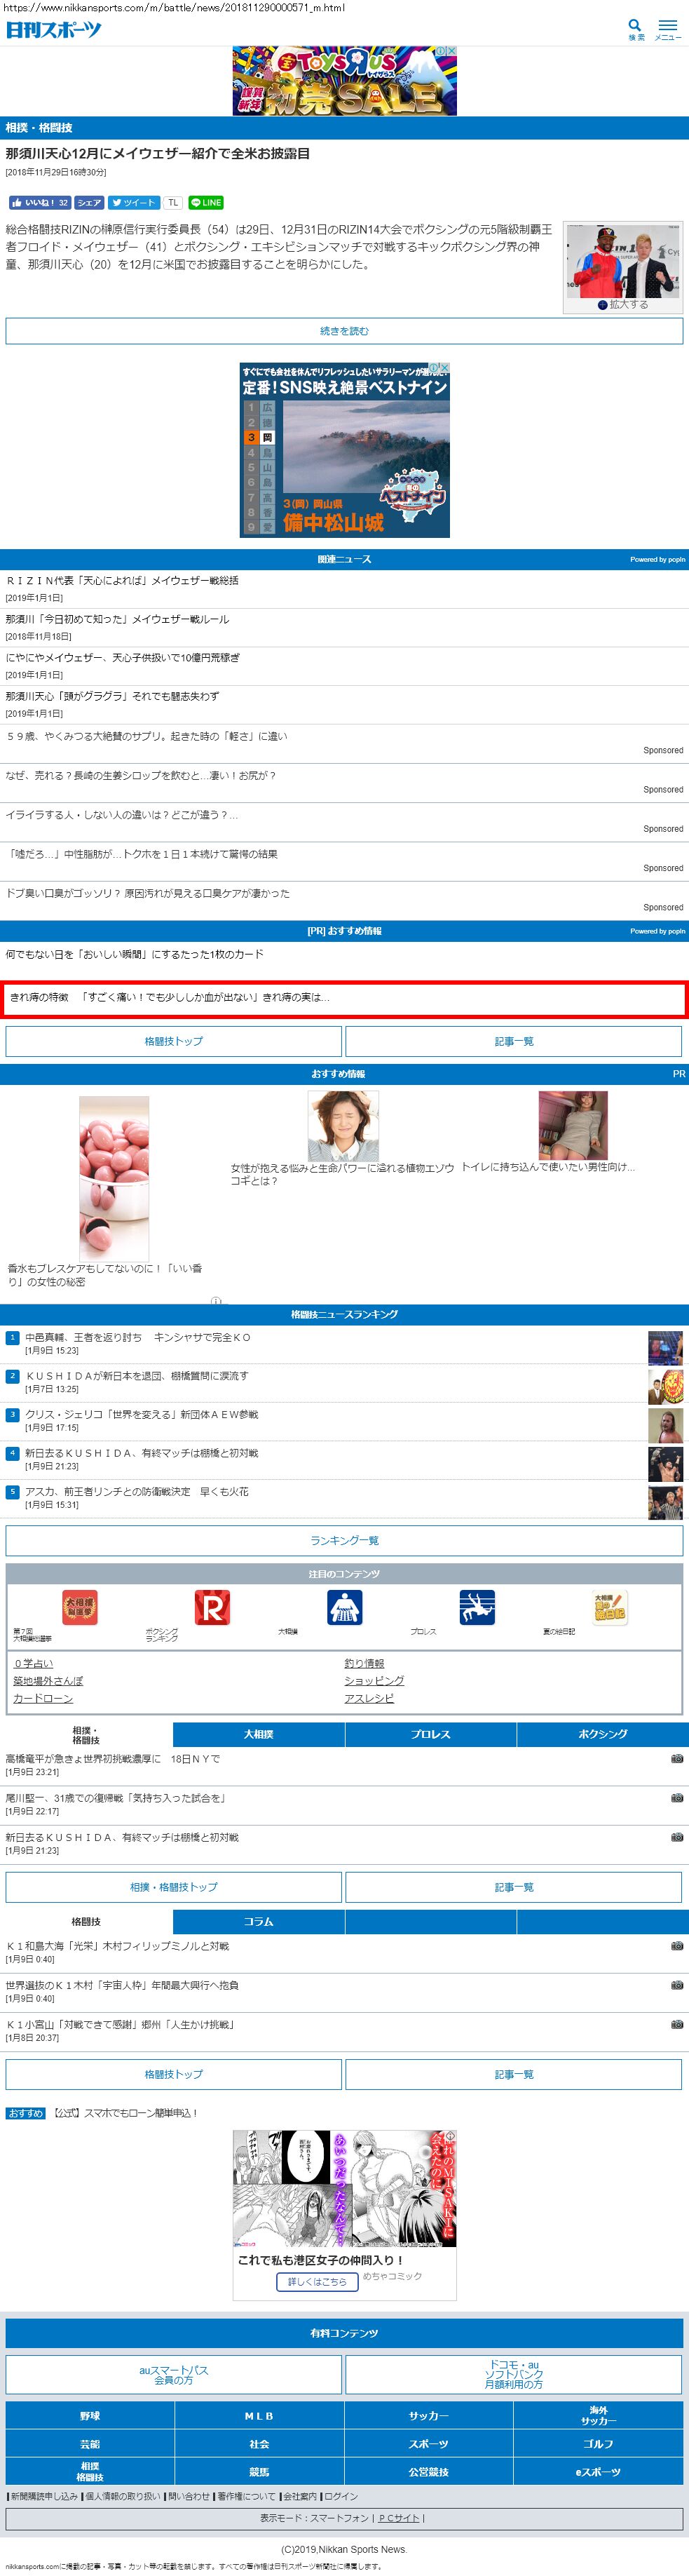This screenshot has width=689, height=2576.
Task: Close the Toys R Us banner ad icon
Action: pos(451,51)
